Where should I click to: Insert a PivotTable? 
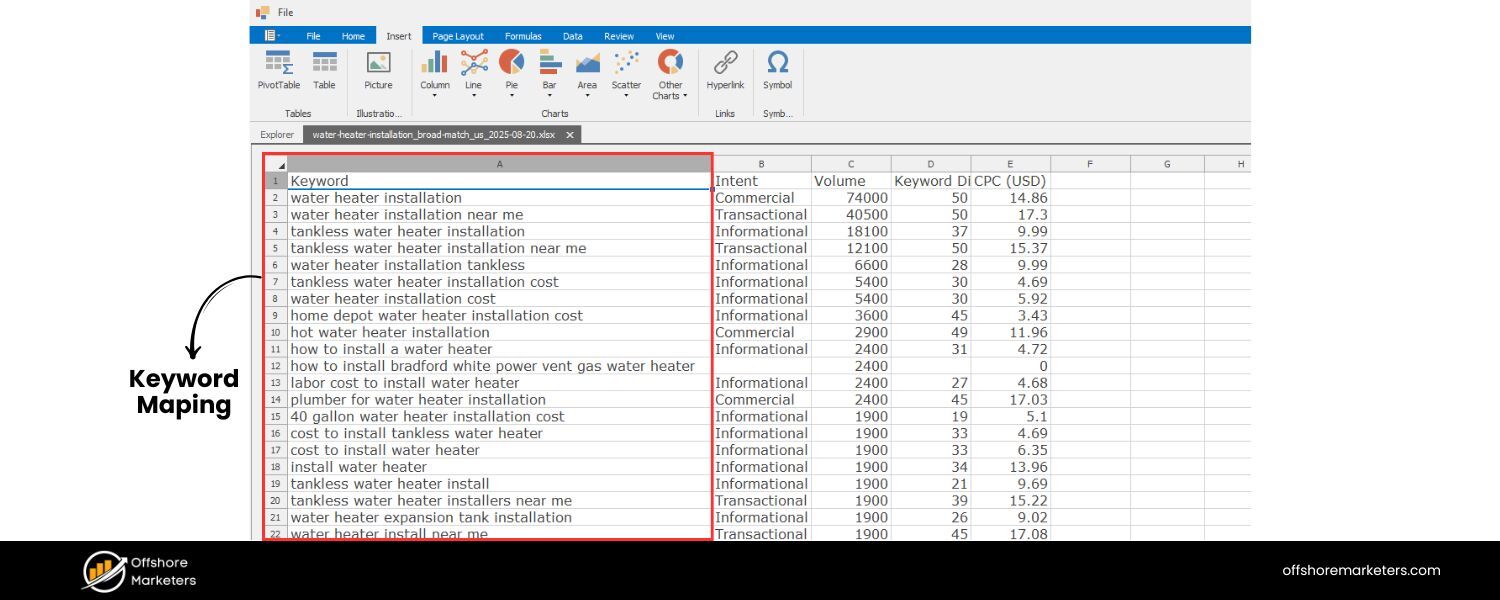click(x=277, y=70)
